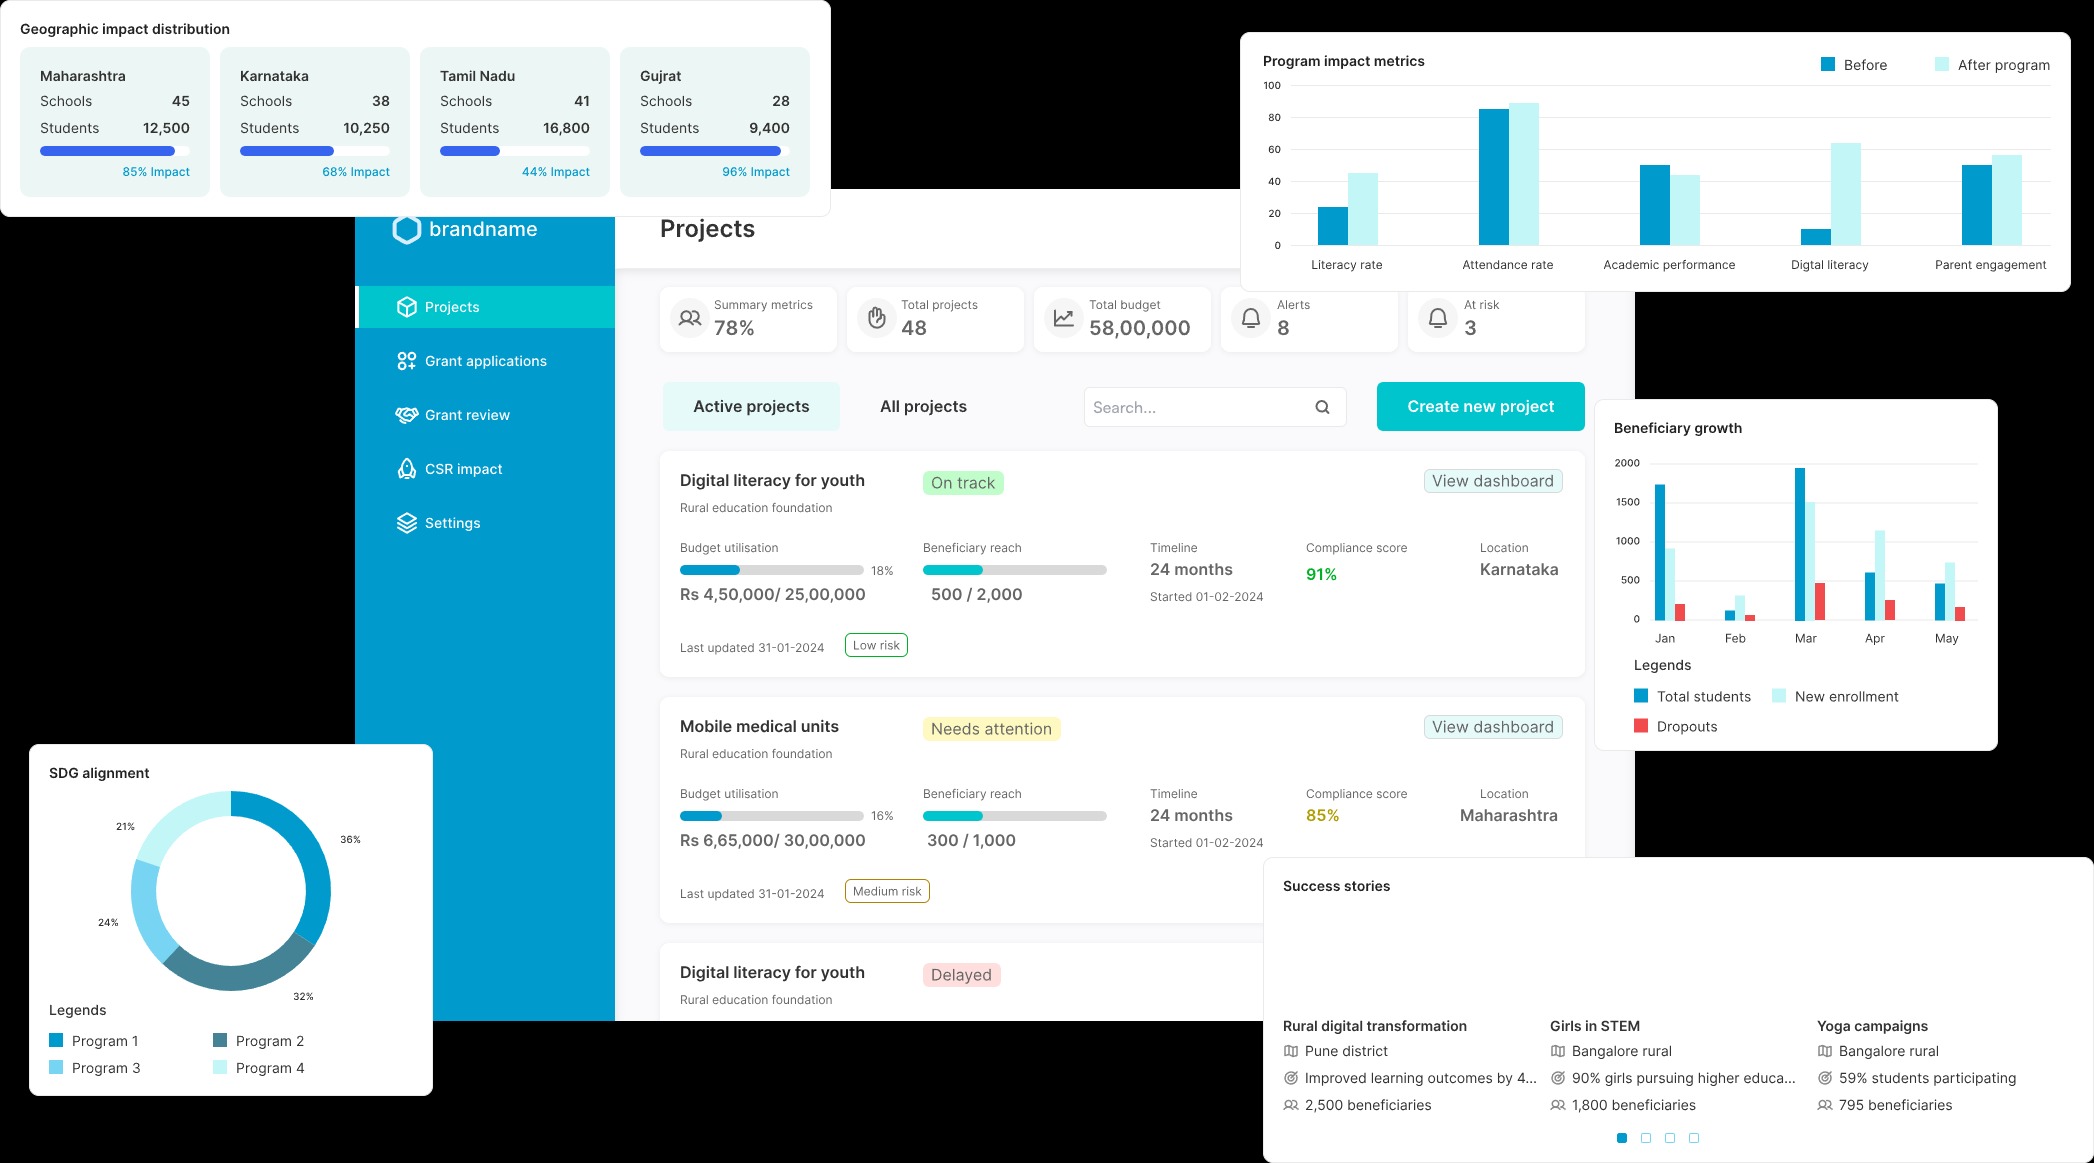Select the first Success stories carousel dot
2094x1163 pixels.
(1622, 1138)
